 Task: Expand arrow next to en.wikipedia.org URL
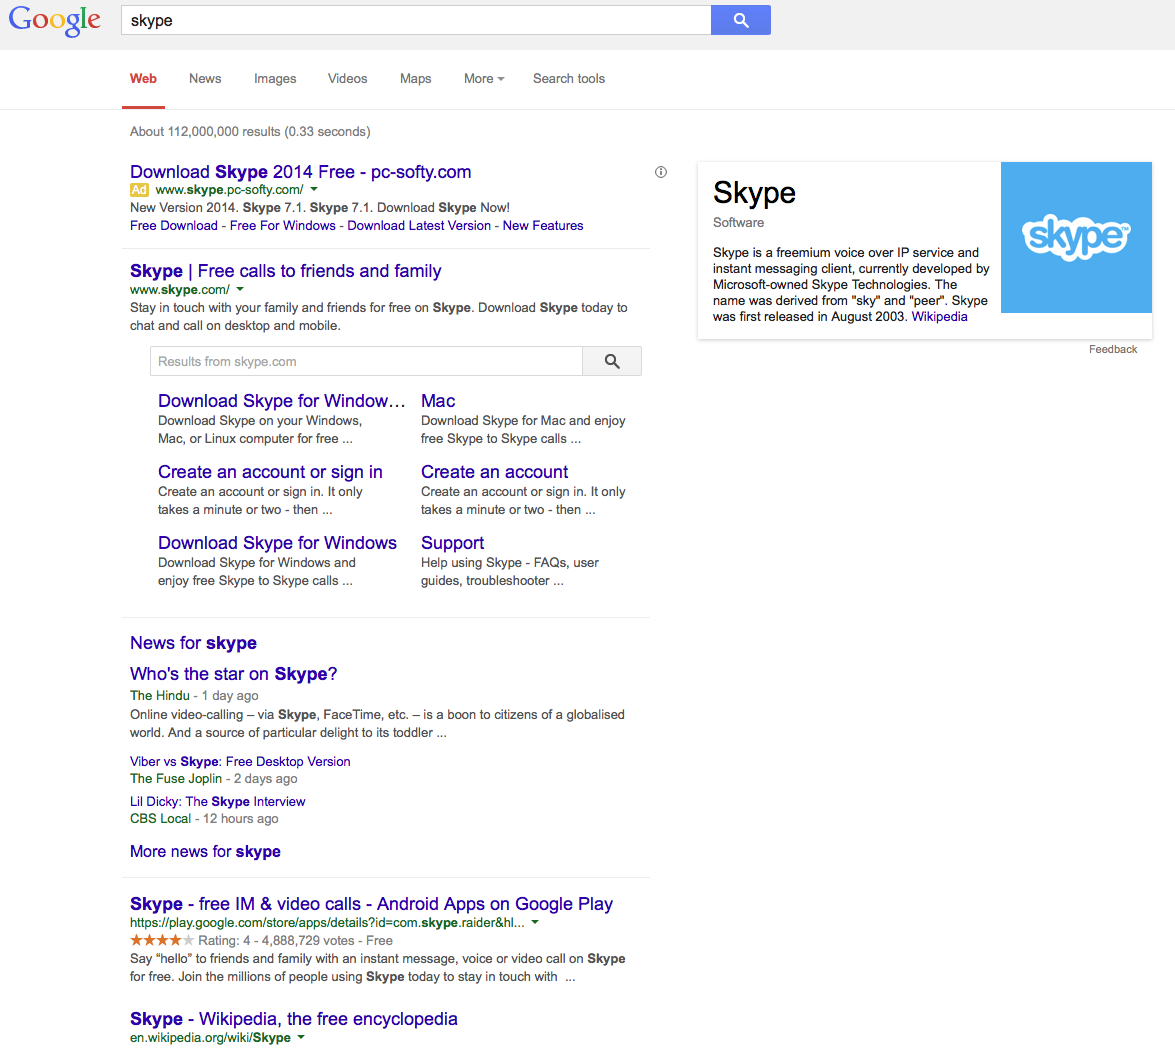(x=301, y=1038)
